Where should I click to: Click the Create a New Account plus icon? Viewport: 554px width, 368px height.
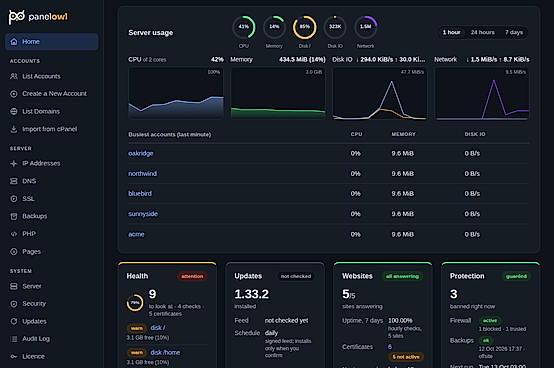point(14,94)
